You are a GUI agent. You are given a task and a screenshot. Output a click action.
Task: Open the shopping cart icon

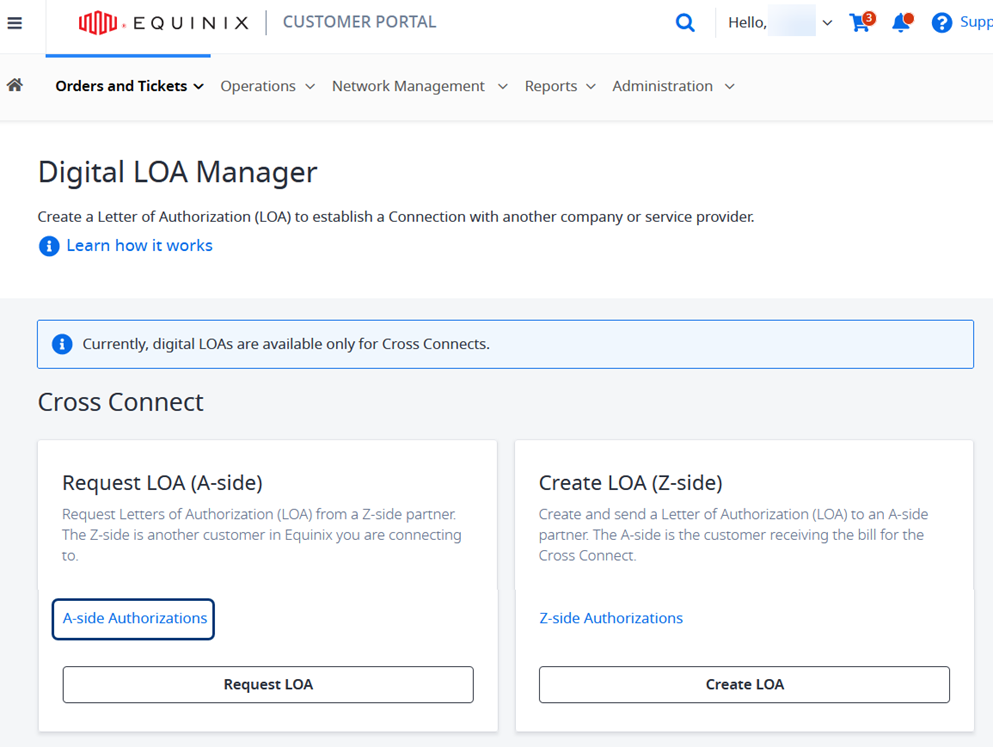pos(859,23)
